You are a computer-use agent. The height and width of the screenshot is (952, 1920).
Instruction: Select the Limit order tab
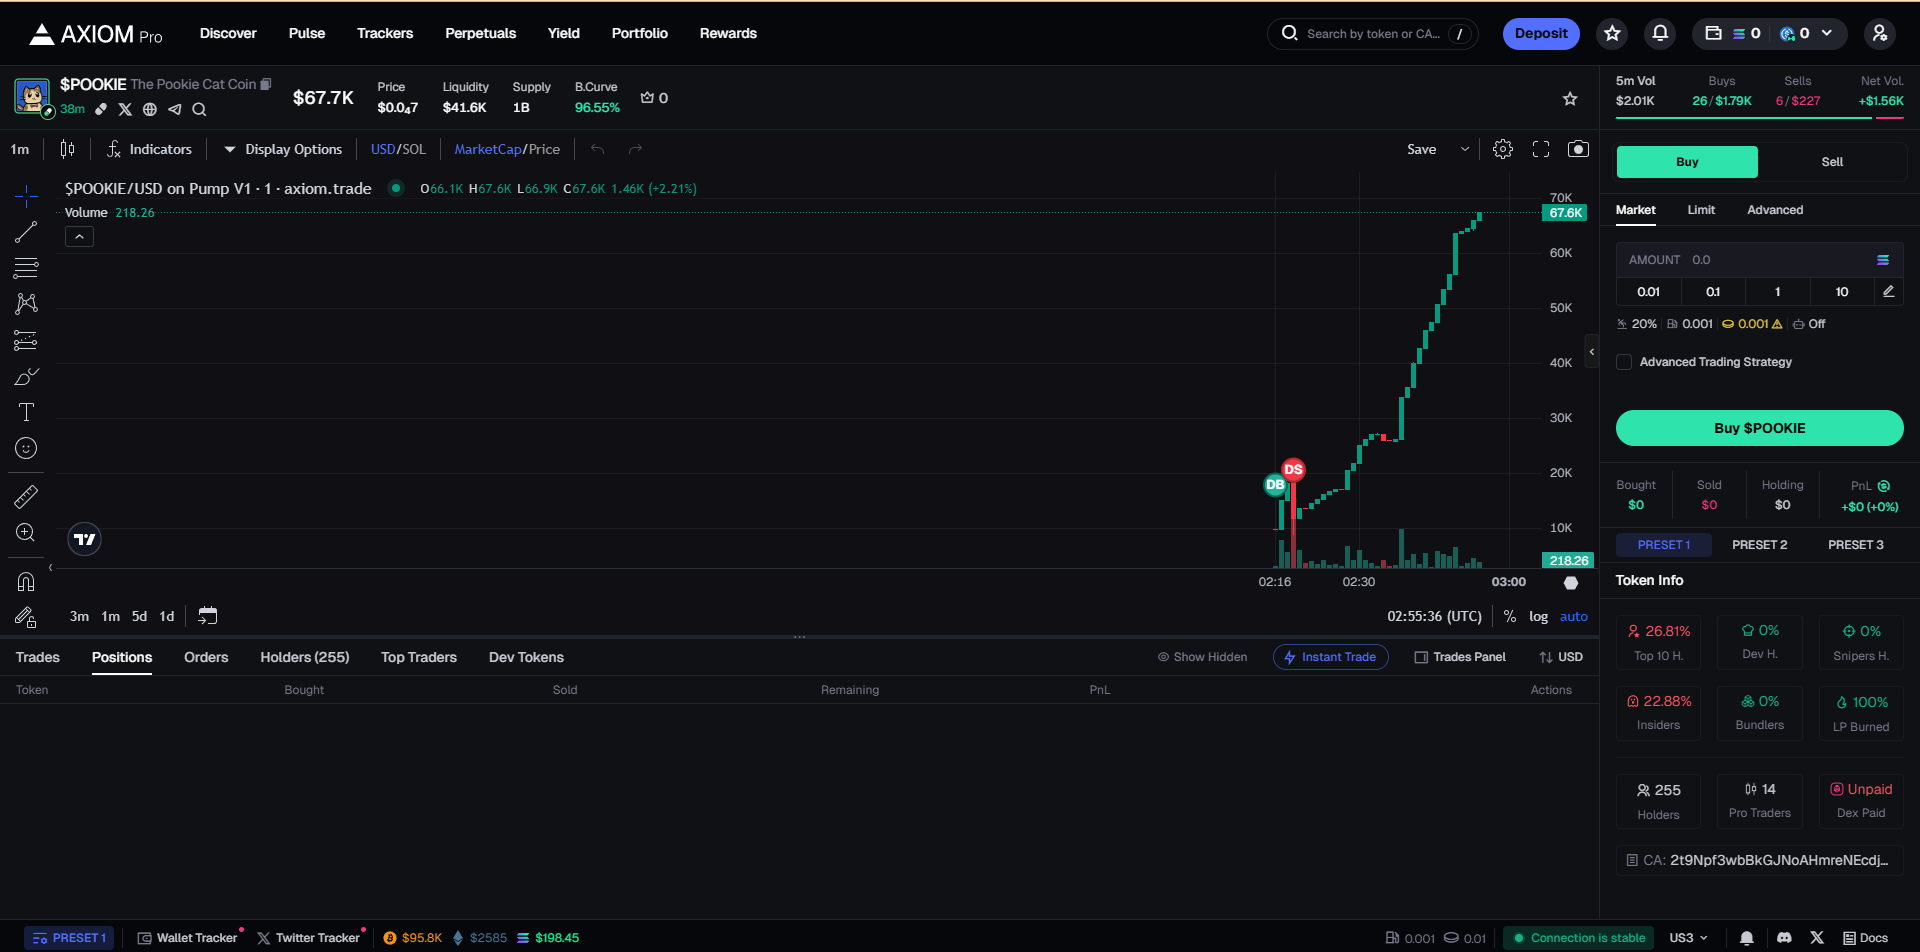pos(1701,210)
